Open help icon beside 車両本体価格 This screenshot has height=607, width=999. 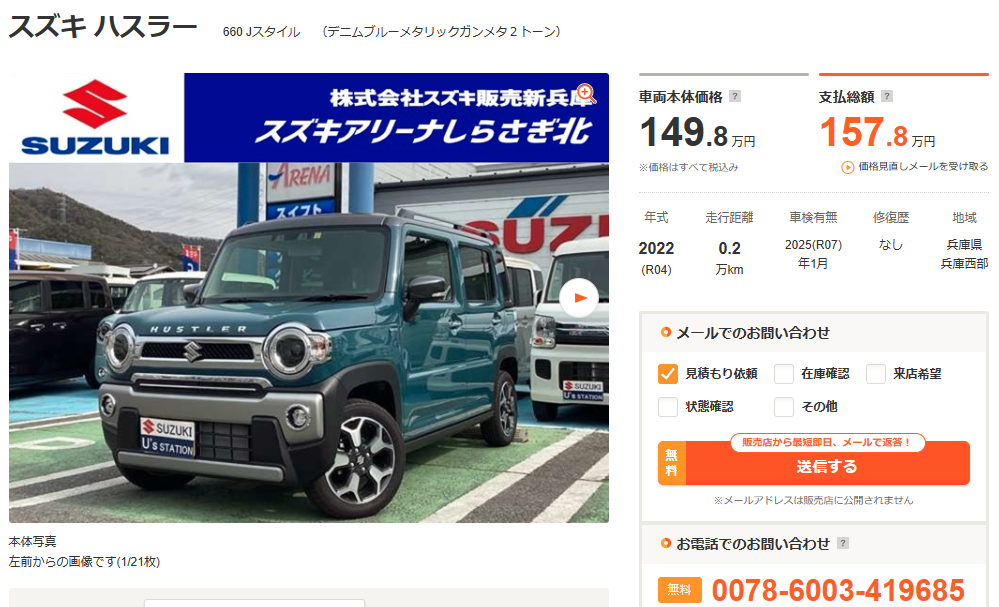point(735,96)
